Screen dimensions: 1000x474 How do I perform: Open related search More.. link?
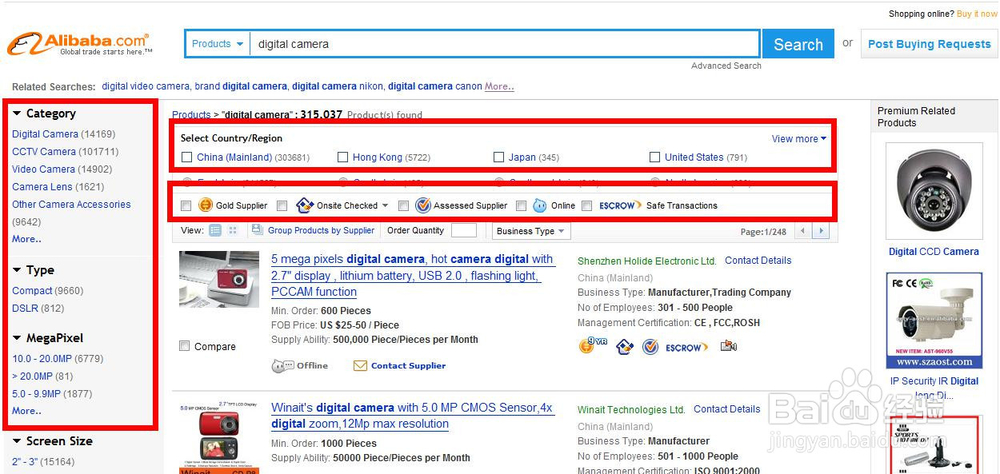tap(499, 86)
